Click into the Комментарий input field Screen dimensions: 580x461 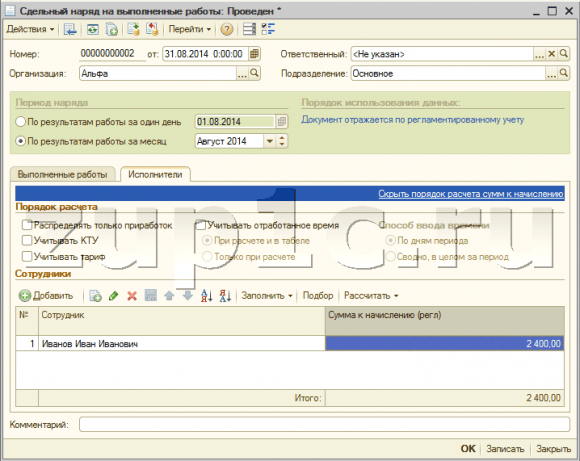tap(324, 424)
